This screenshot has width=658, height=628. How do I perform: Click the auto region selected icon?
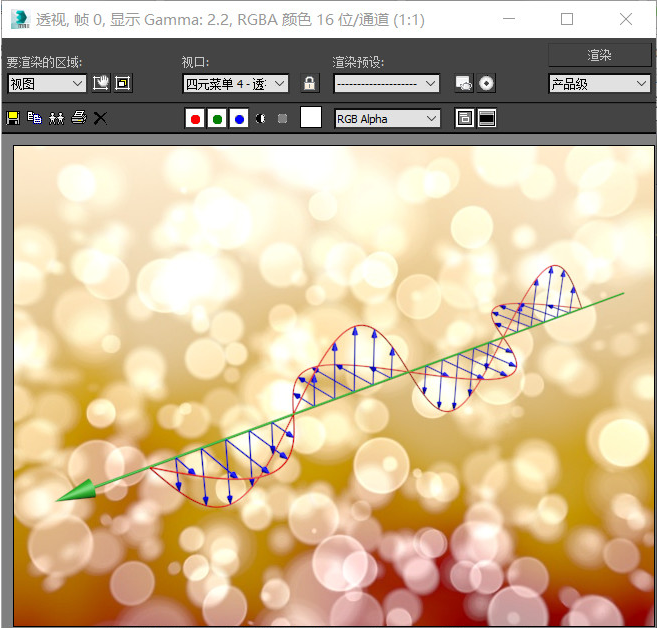coord(123,83)
